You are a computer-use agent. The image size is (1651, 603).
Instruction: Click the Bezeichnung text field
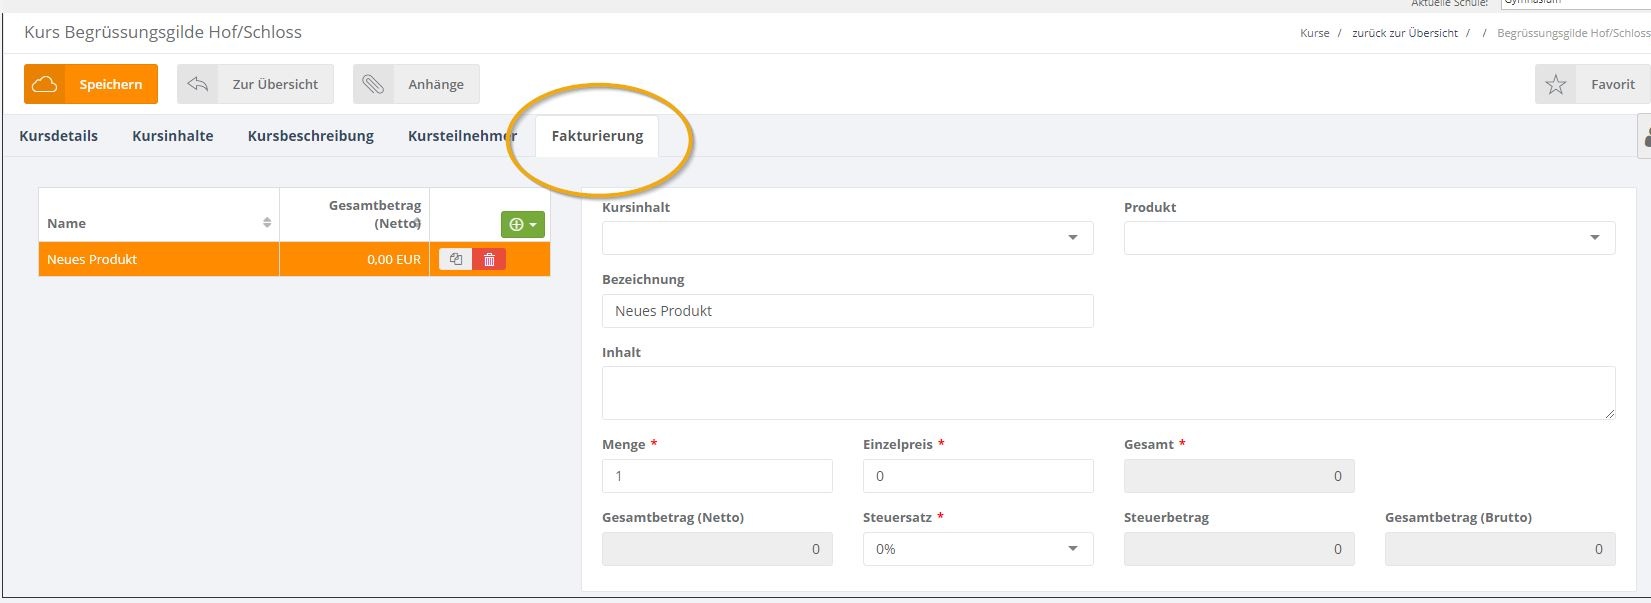click(847, 311)
